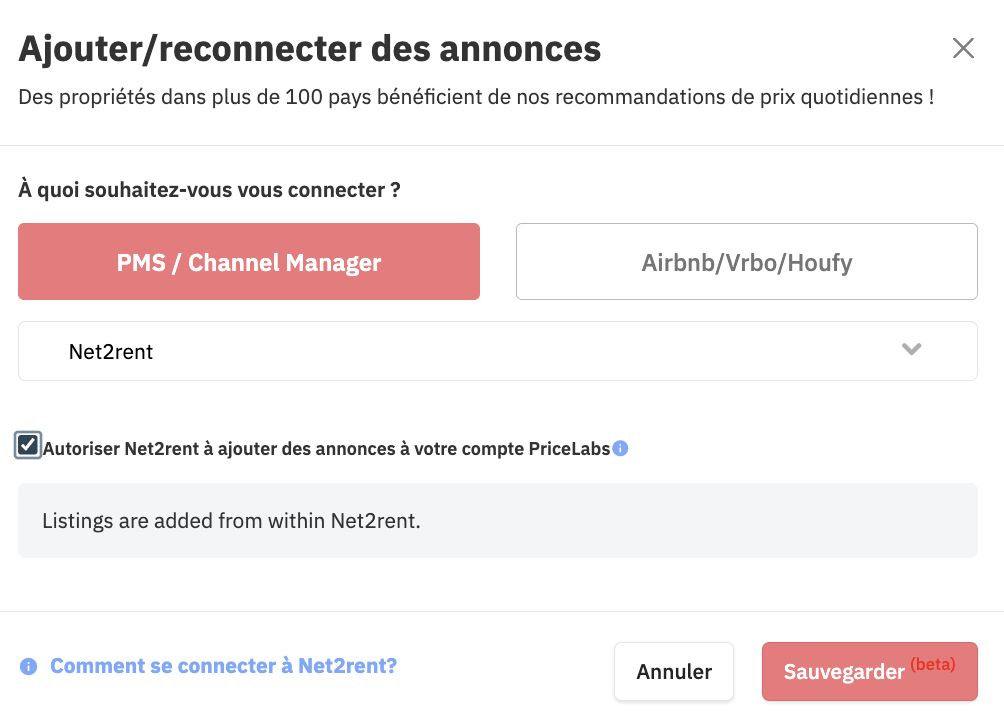
Task: Expand the chevron arrow in the Net2rent selector
Action: click(x=911, y=349)
